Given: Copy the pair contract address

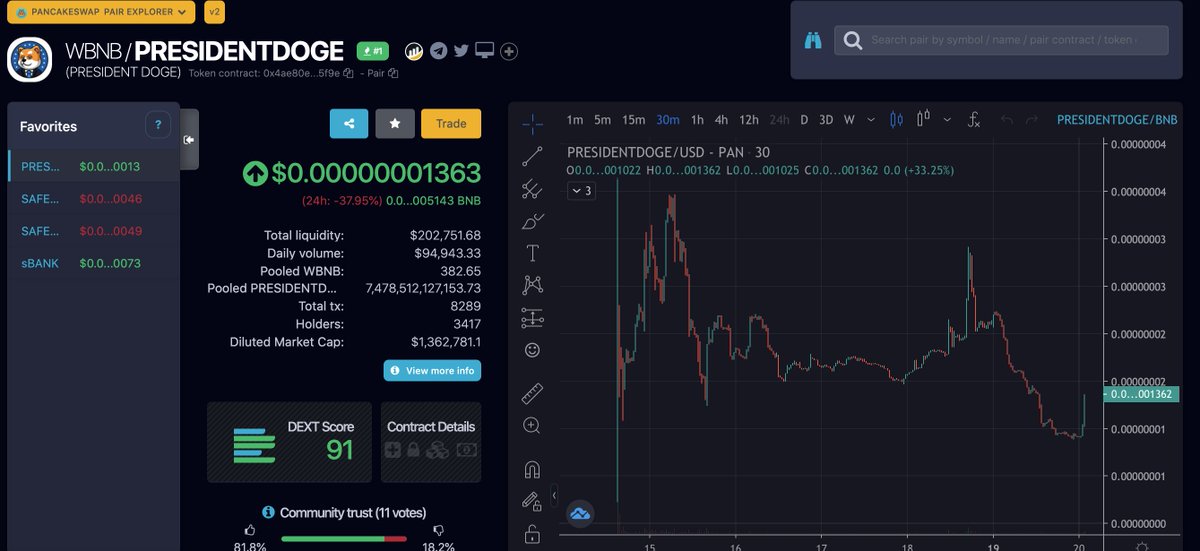Looking at the screenshot, I should 393,73.
